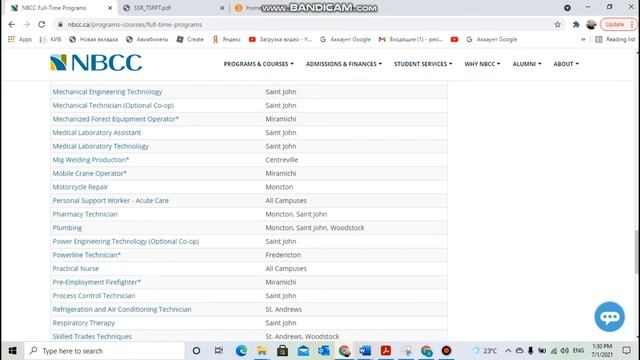
Task: Open Mechanical Engineering Technology program
Action: (x=107, y=92)
